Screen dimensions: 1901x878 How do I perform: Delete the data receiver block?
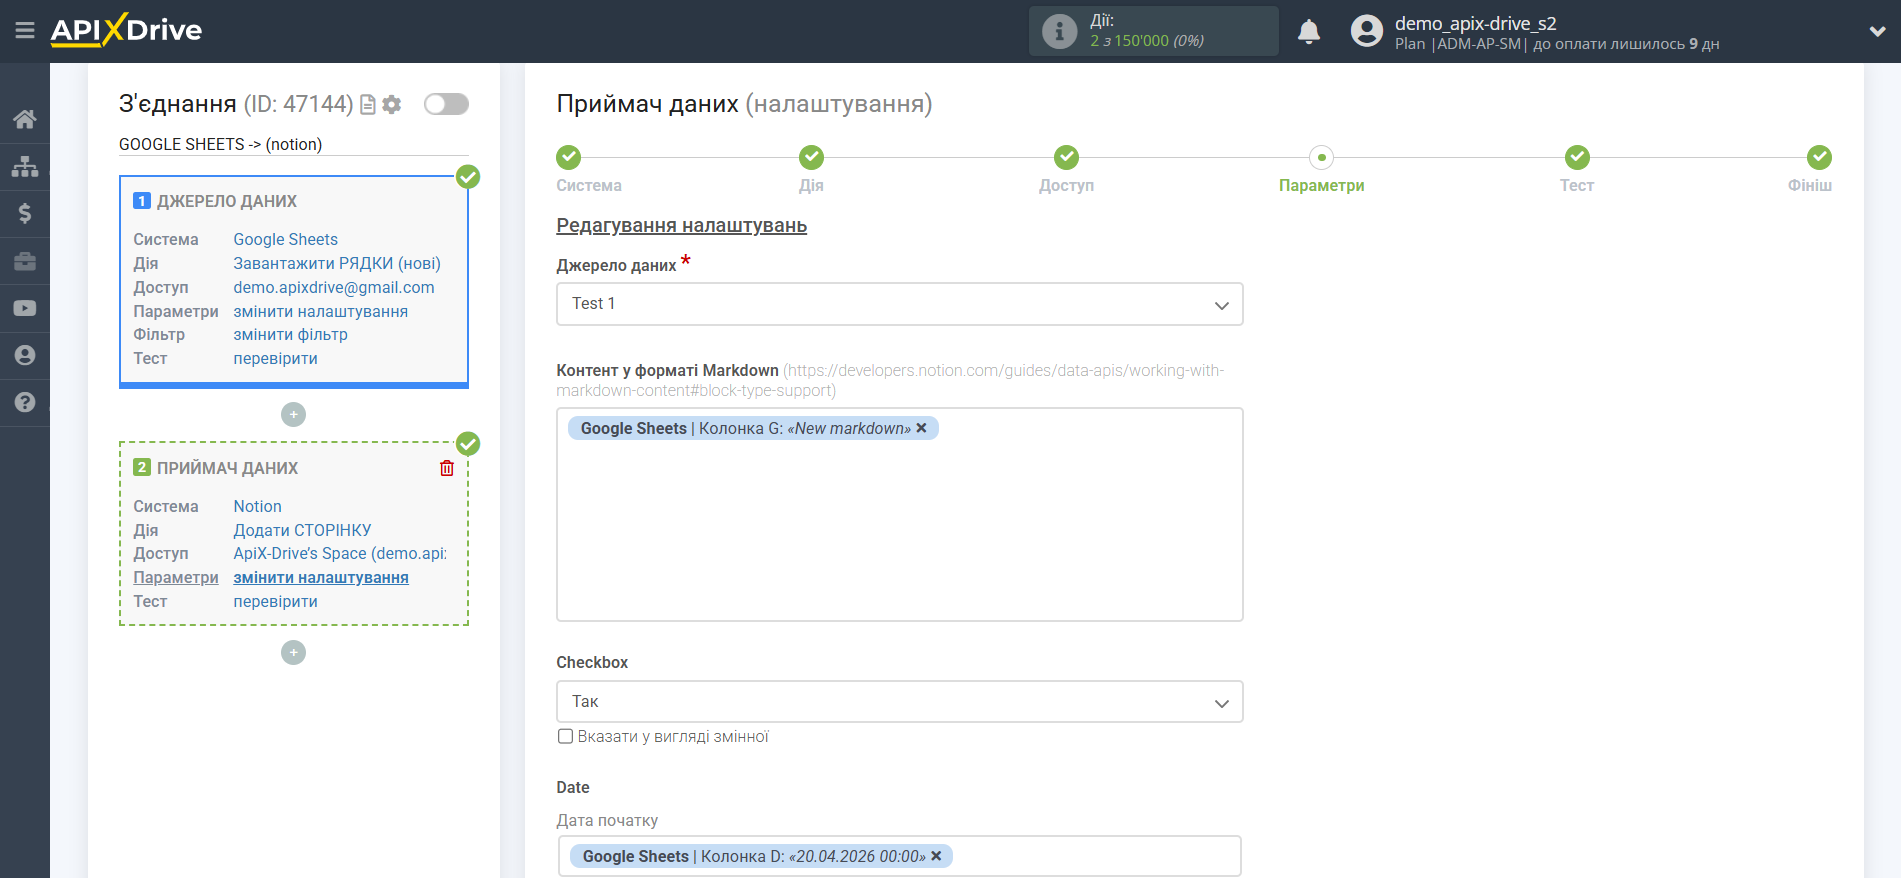pos(447,468)
